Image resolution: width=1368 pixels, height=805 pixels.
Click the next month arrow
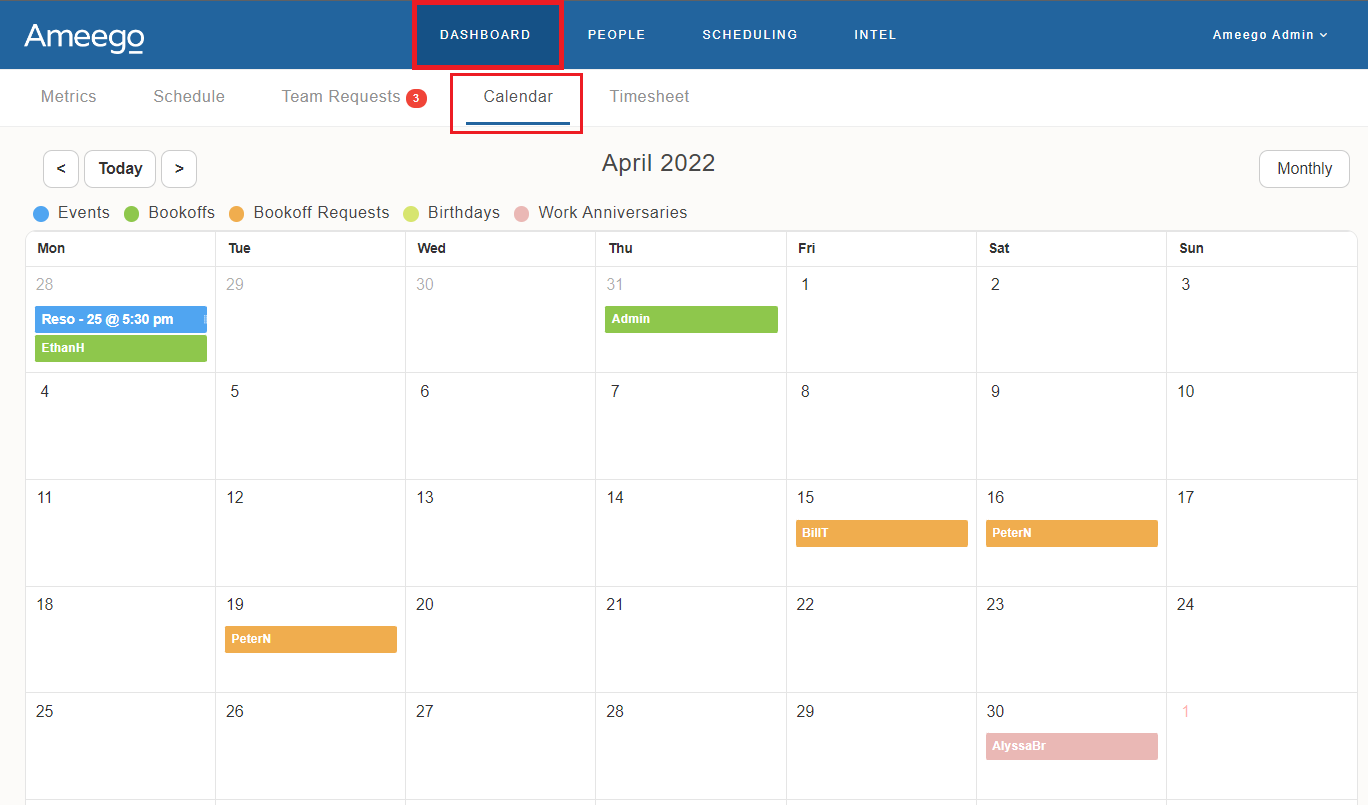click(179, 168)
